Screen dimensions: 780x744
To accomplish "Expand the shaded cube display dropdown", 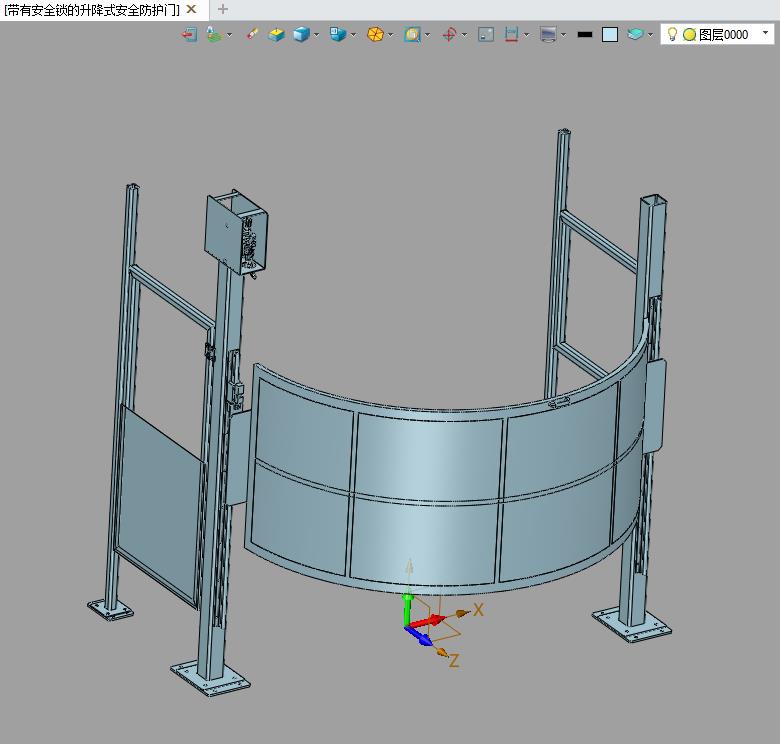I will click(x=316, y=35).
